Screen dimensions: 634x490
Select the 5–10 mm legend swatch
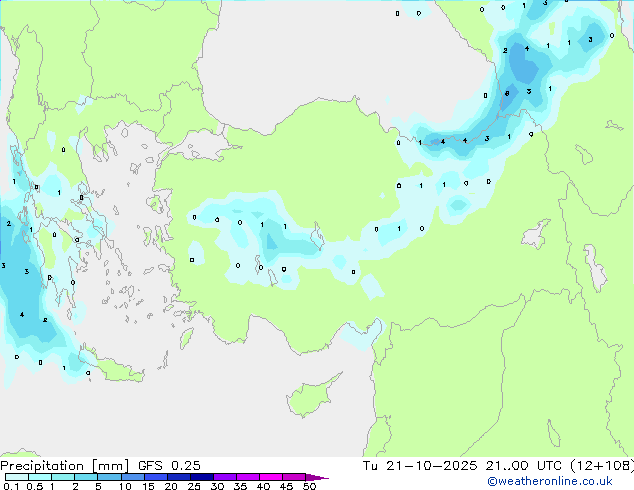pos(109,477)
